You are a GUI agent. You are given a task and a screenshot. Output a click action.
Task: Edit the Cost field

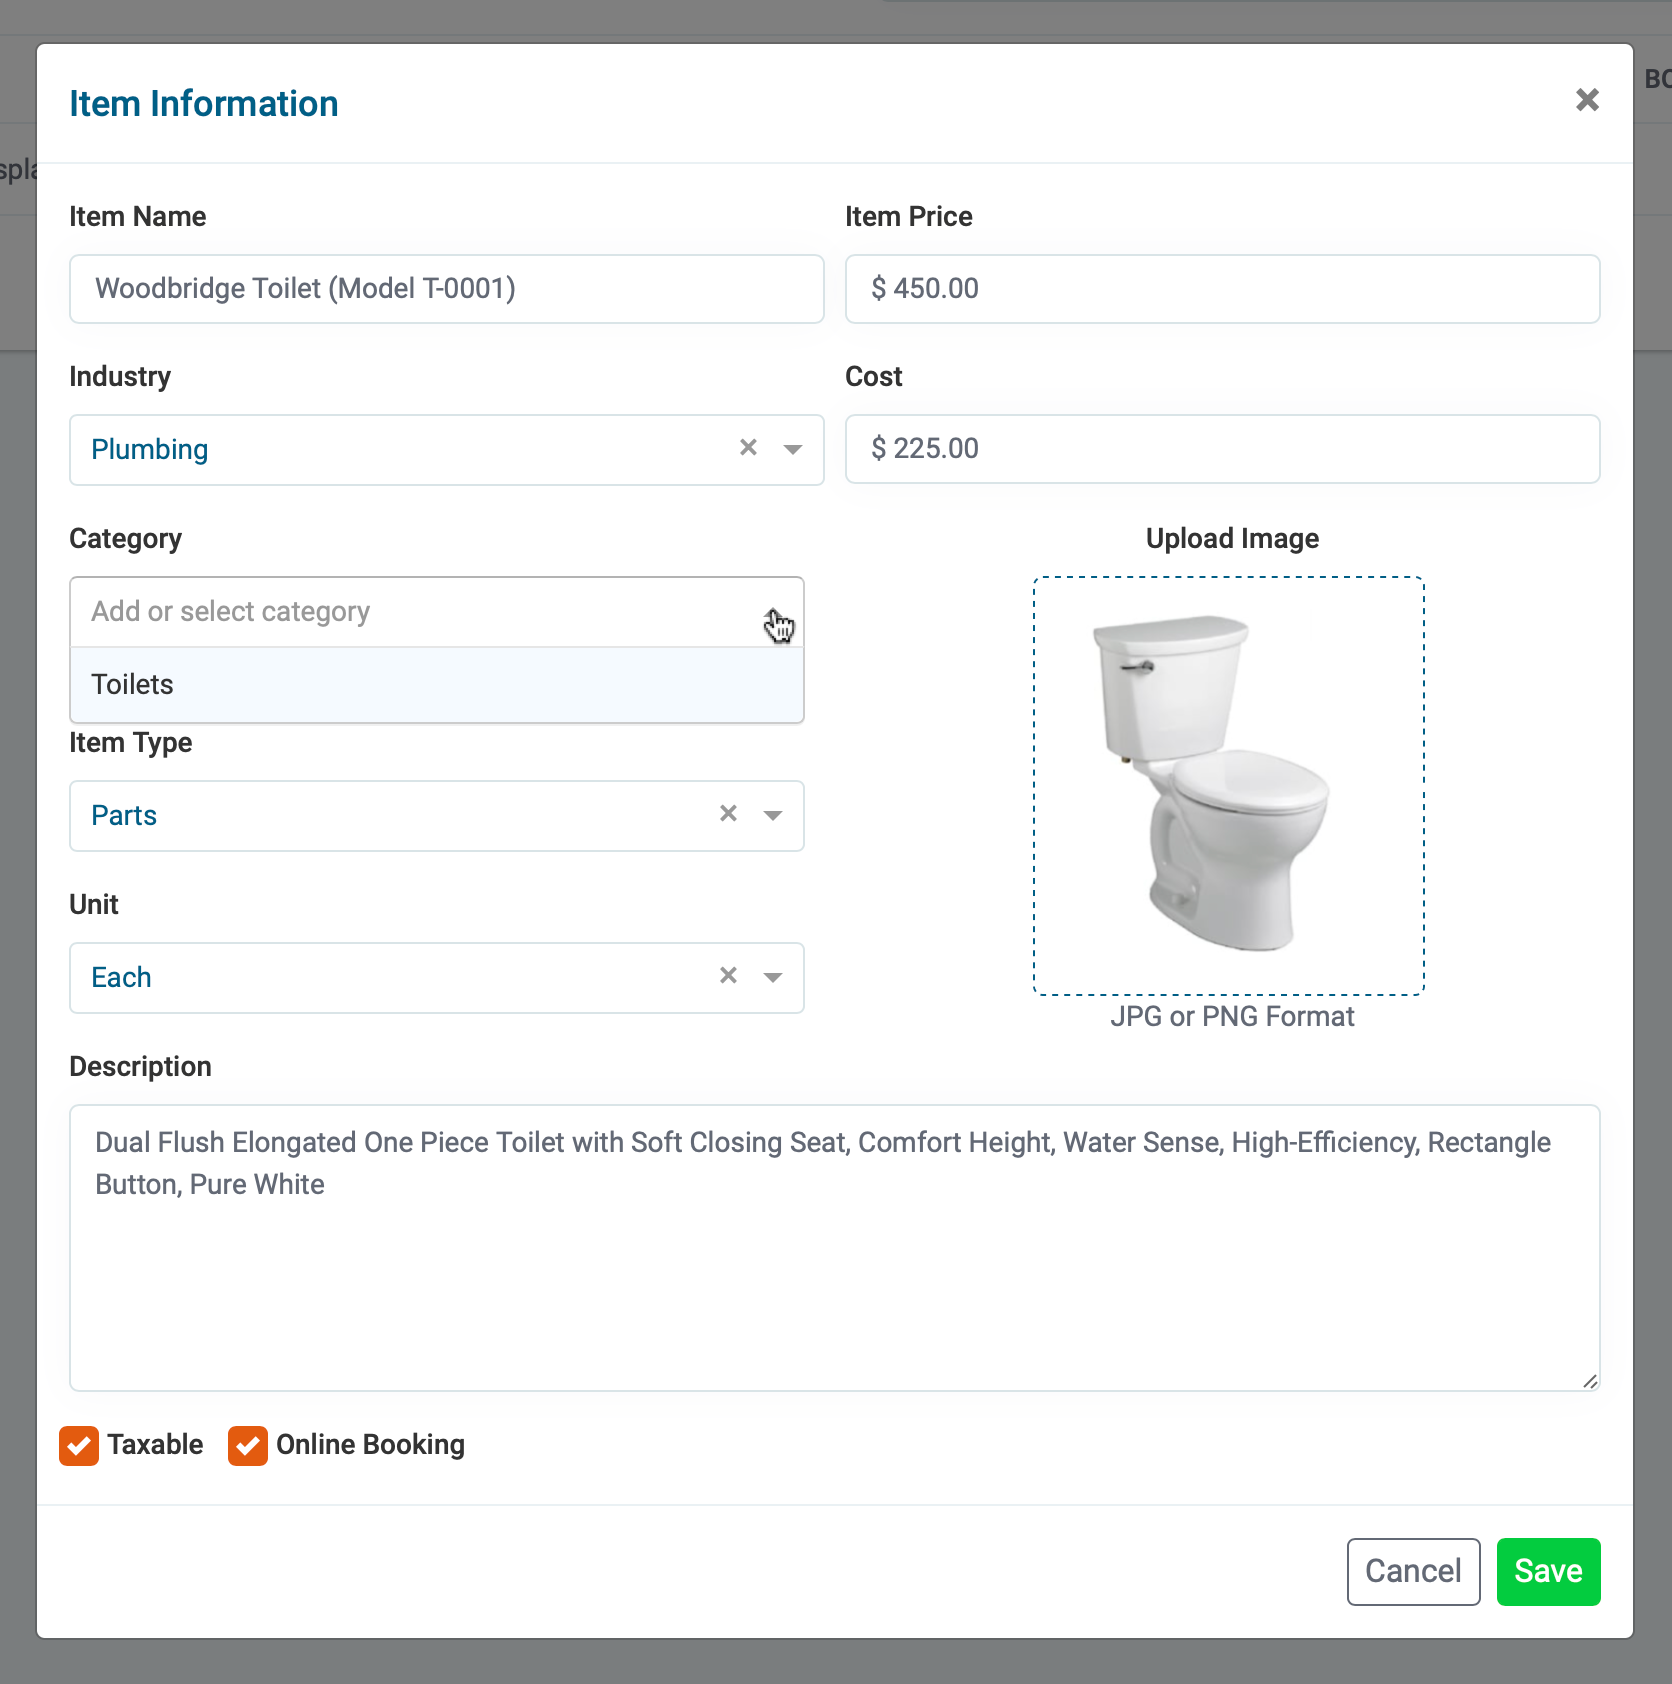pos(1222,449)
